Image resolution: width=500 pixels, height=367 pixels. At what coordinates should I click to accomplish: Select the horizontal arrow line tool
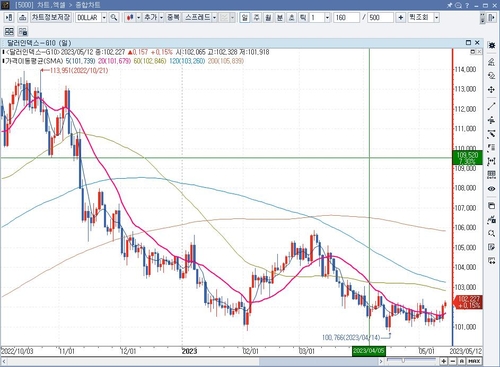[491, 120]
